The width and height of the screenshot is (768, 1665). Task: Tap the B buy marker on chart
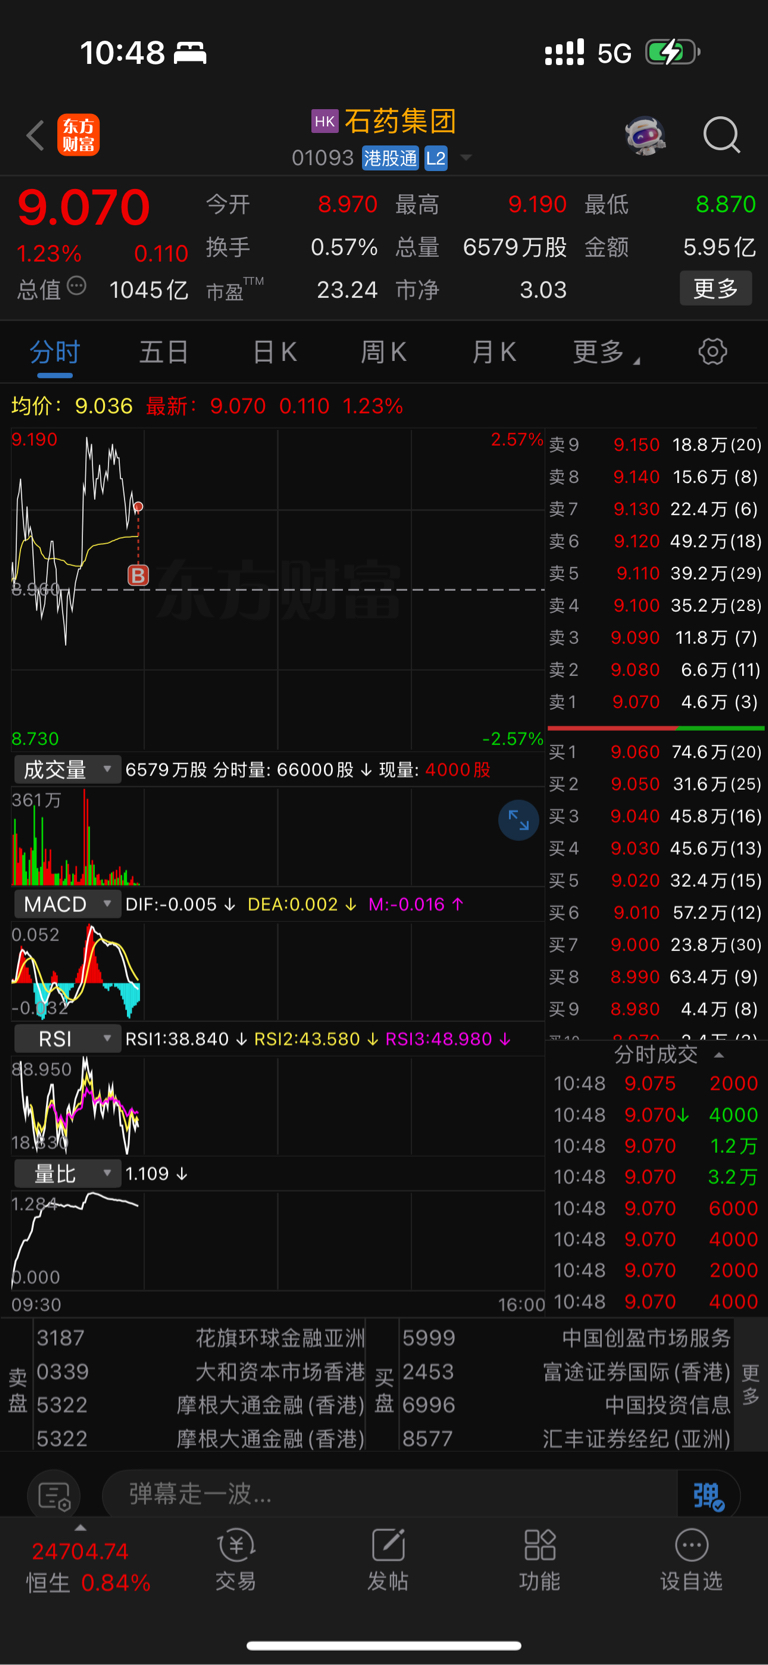point(138,575)
